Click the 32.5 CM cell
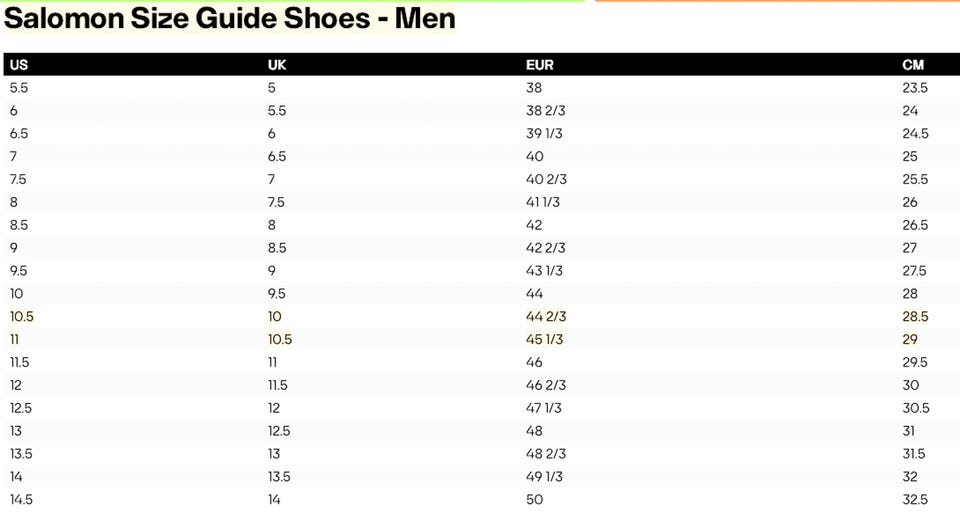The image size is (960, 520). click(x=915, y=499)
